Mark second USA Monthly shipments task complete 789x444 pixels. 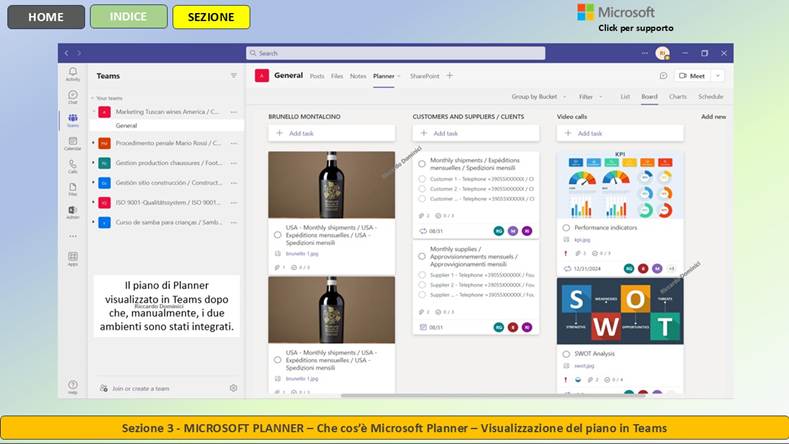tap(277, 360)
